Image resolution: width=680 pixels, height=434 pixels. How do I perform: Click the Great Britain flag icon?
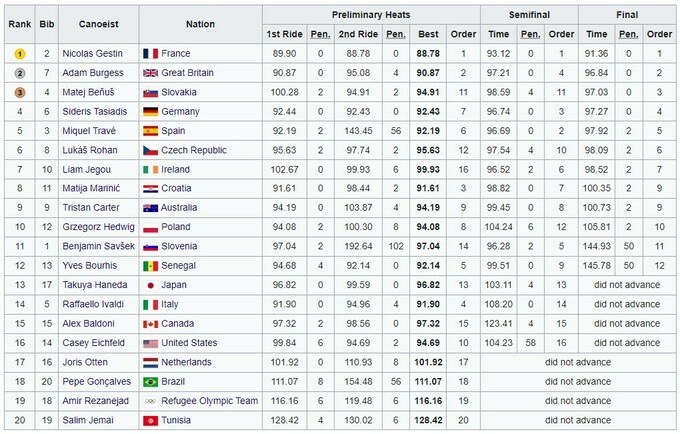pyautogui.click(x=151, y=72)
